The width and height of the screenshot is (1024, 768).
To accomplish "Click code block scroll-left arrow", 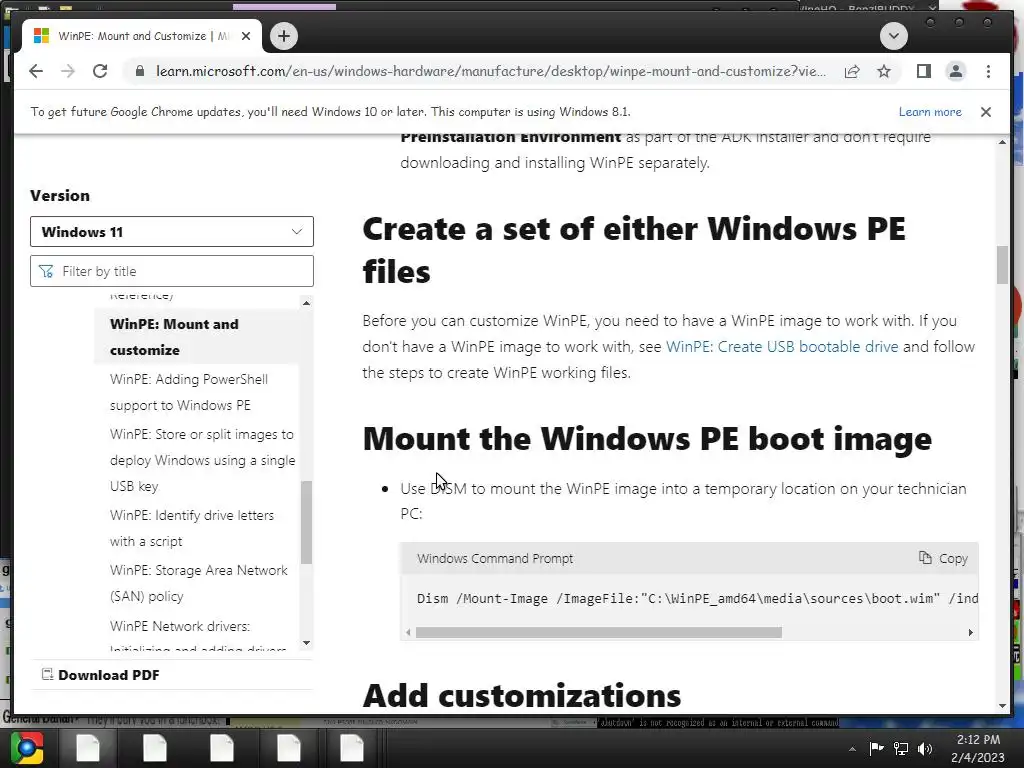I will click(408, 632).
